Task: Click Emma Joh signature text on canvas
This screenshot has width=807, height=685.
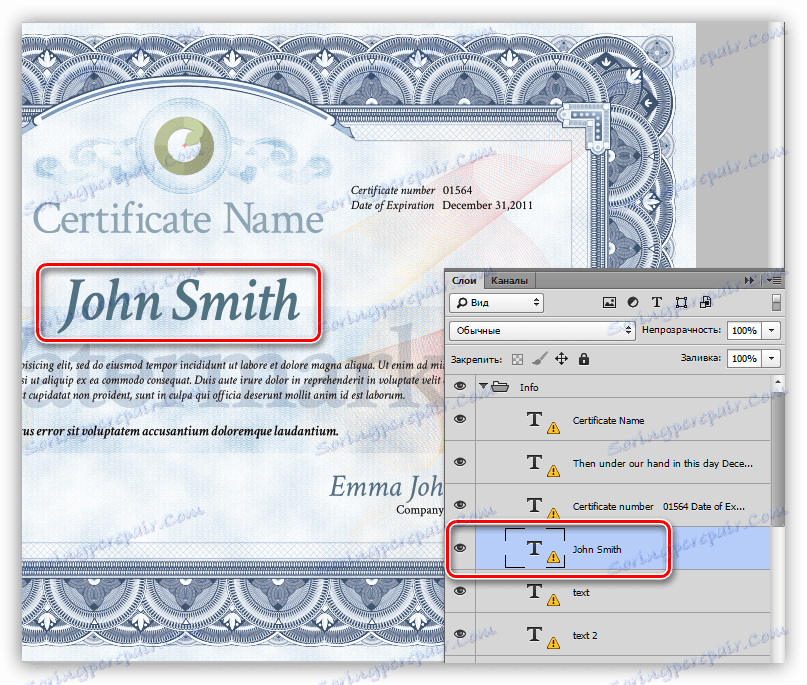Action: pyautogui.click(x=386, y=487)
